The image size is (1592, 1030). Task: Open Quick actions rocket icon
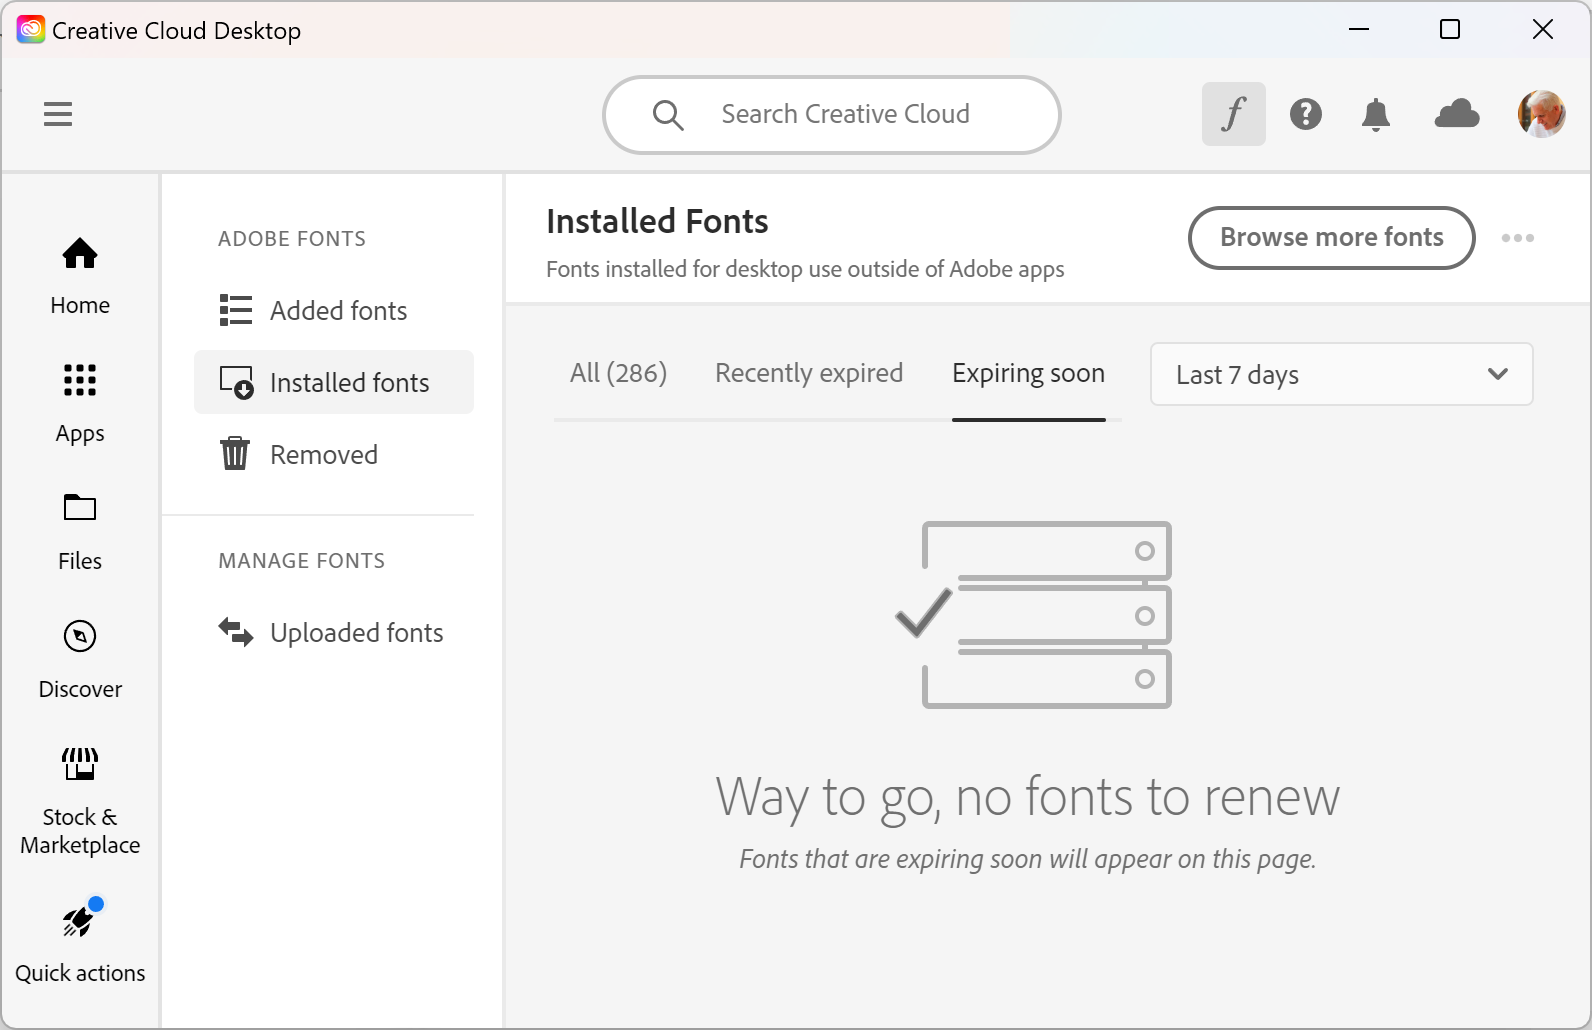80,920
